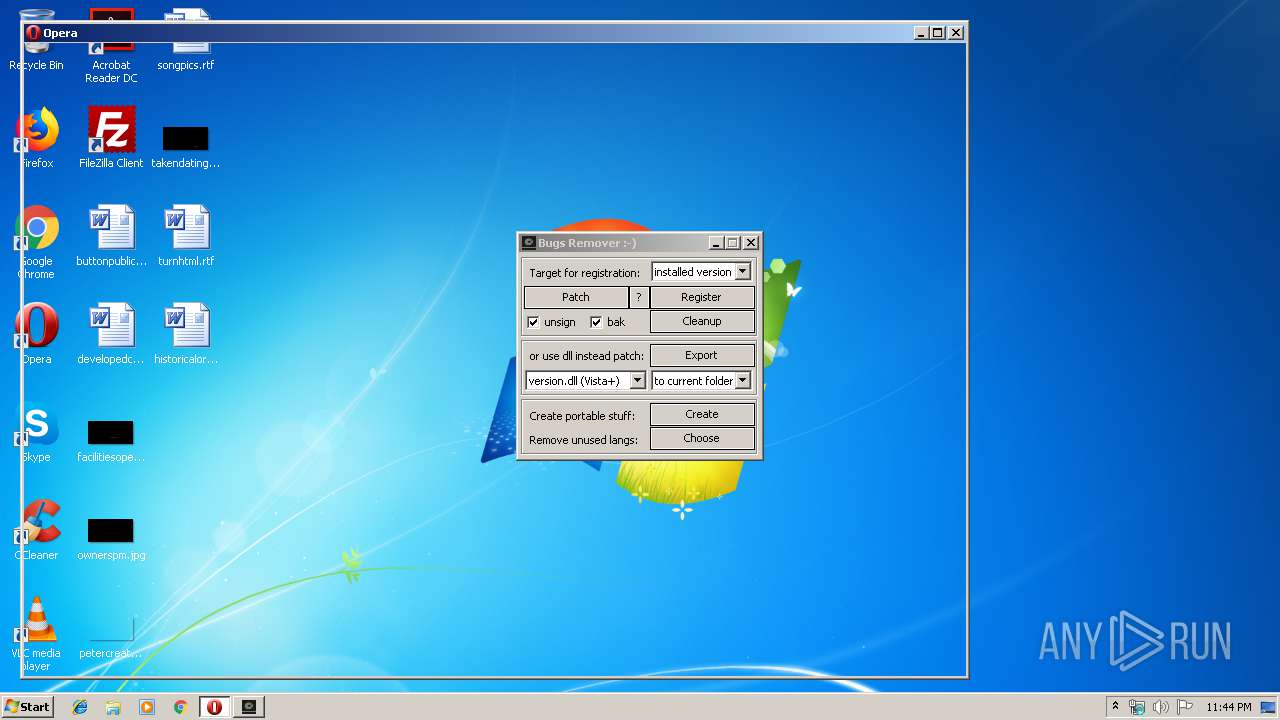1280x720 pixels.
Task: Launch CCleaner desktop shortcut
Action: 36,530
